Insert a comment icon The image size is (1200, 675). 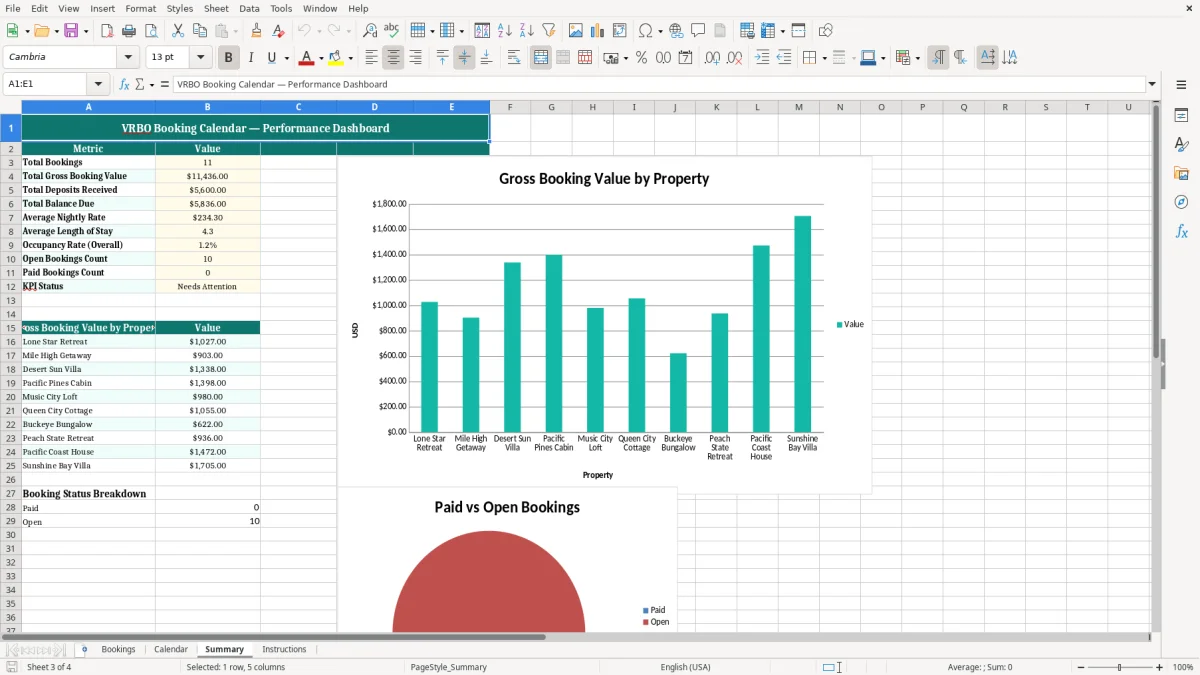click(698, 31)
